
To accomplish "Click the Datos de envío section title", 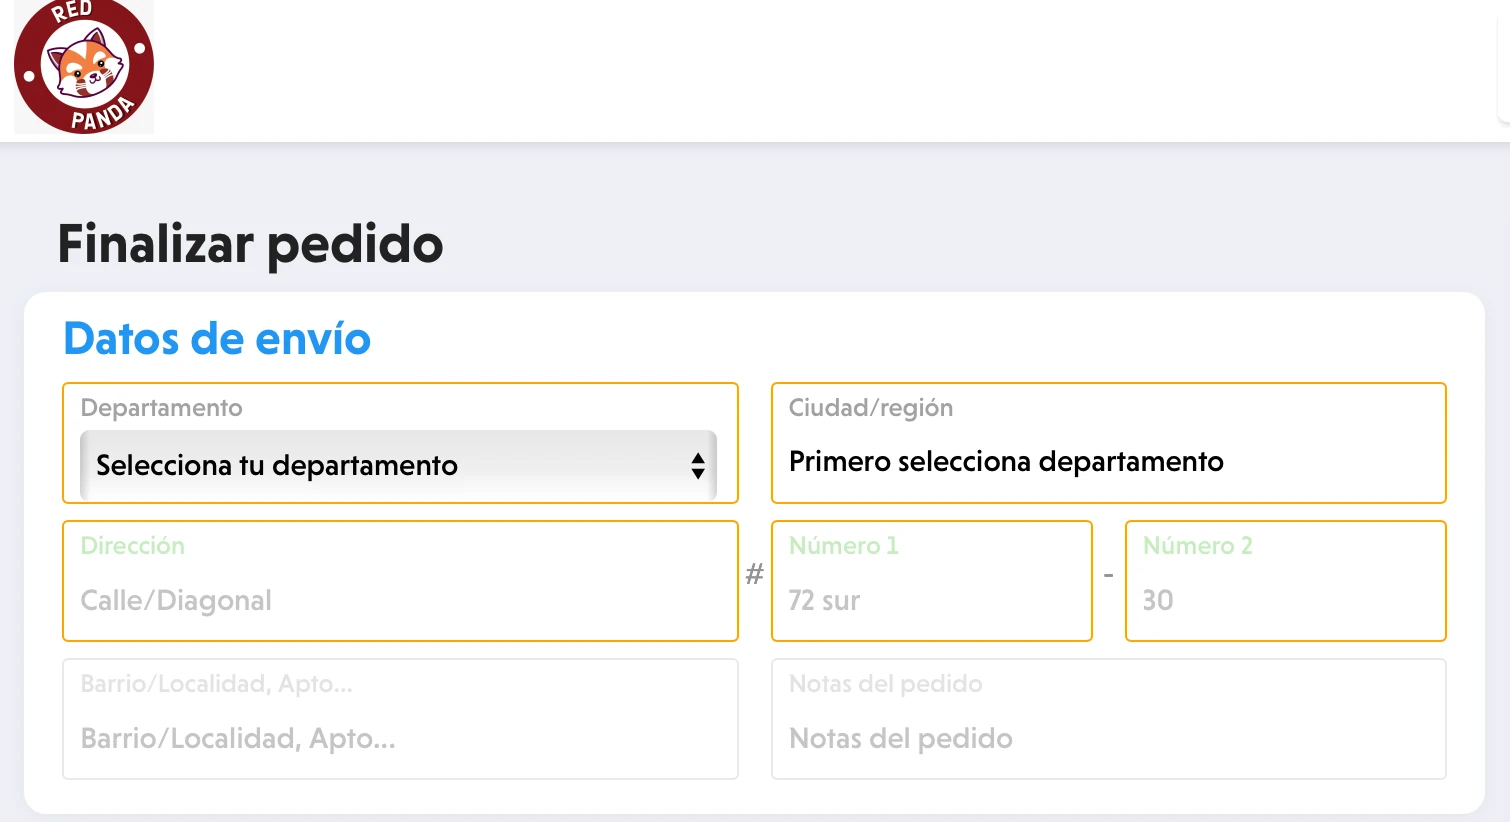I will point(217,339).
